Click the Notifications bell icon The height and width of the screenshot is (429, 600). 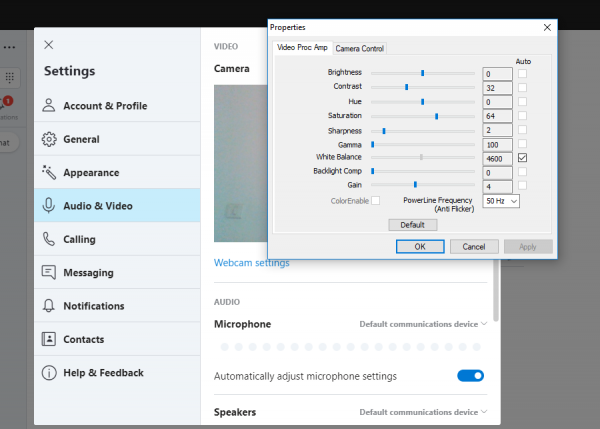pyautogui.click(x=49, y=305)
